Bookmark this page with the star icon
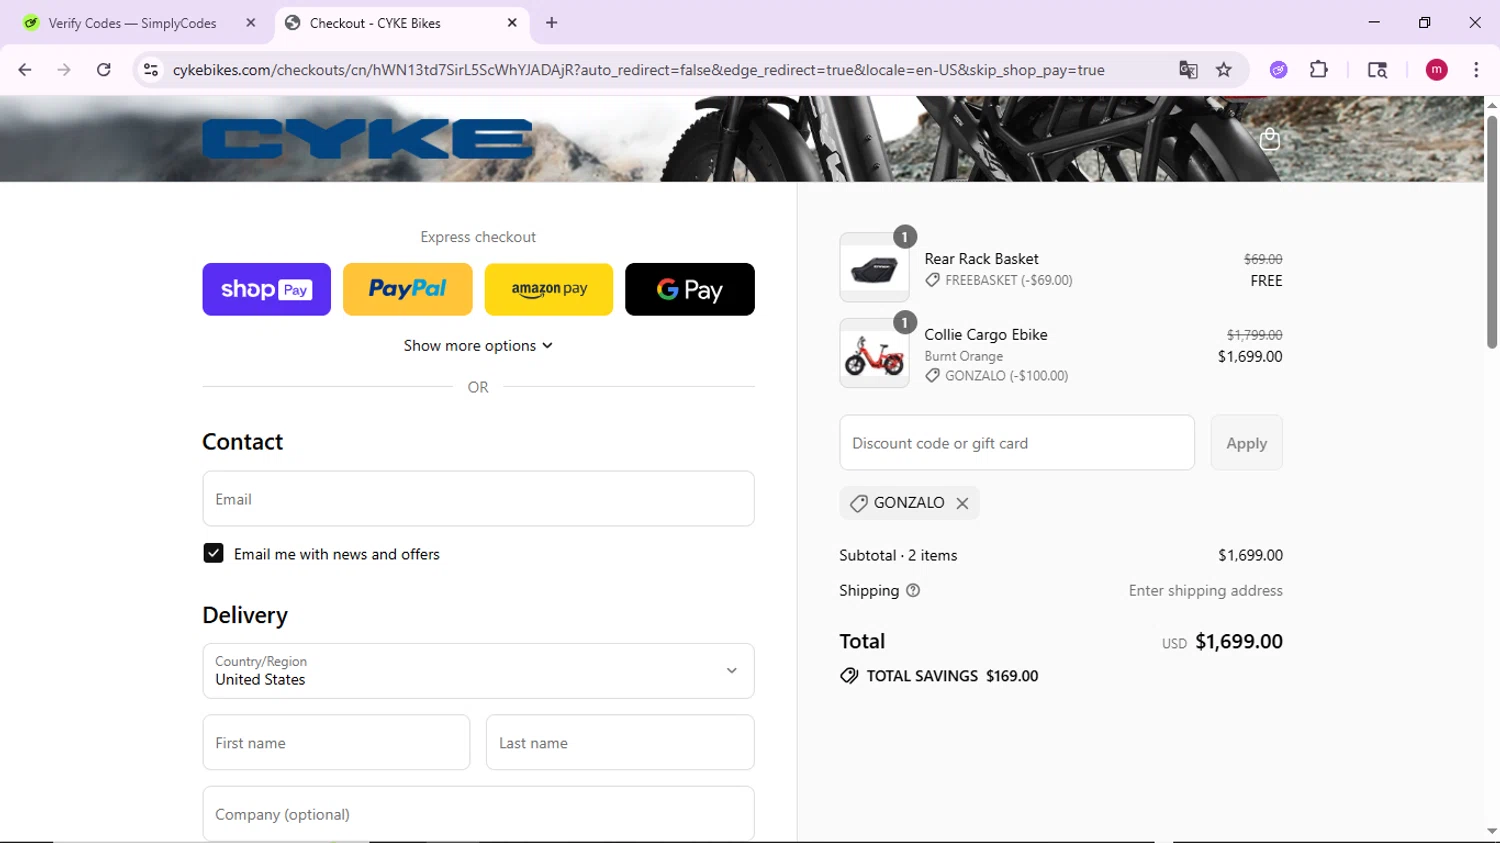This screenshot has height=843, width=1500. click(x=1224, y=70)
